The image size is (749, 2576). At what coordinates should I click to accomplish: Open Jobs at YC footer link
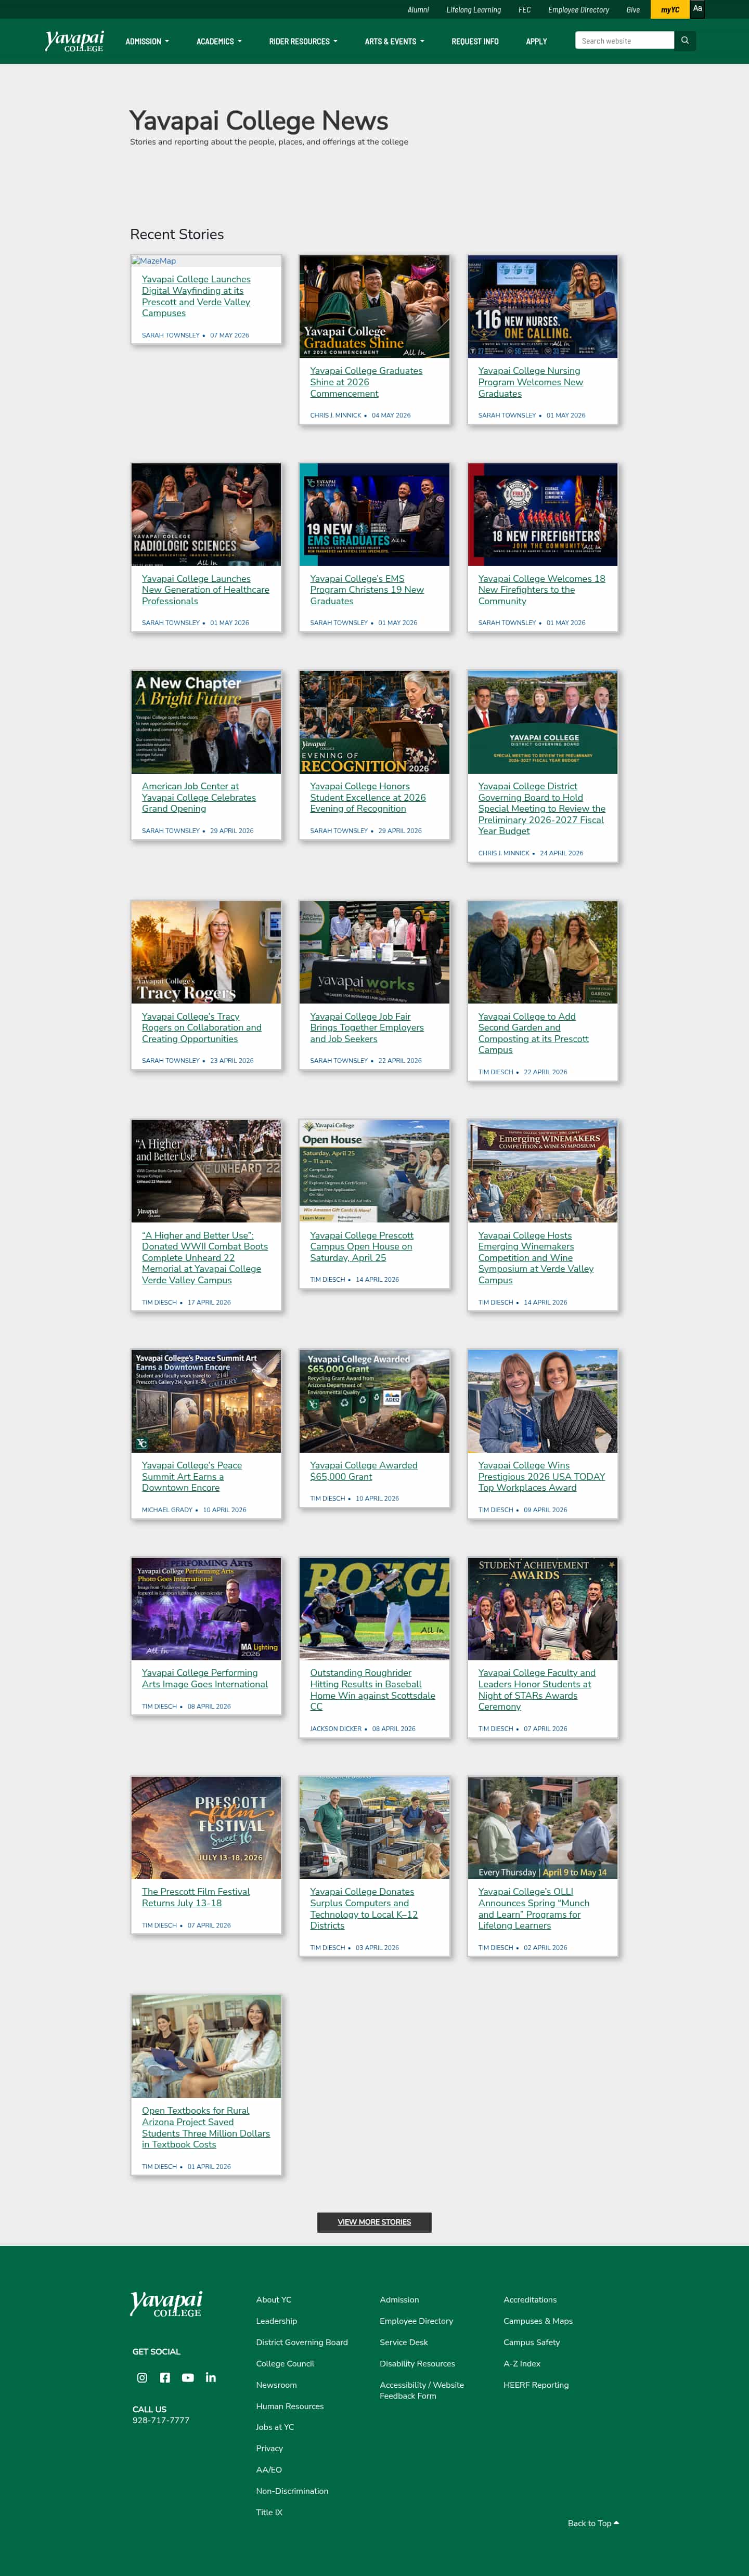coord(274,2427)
